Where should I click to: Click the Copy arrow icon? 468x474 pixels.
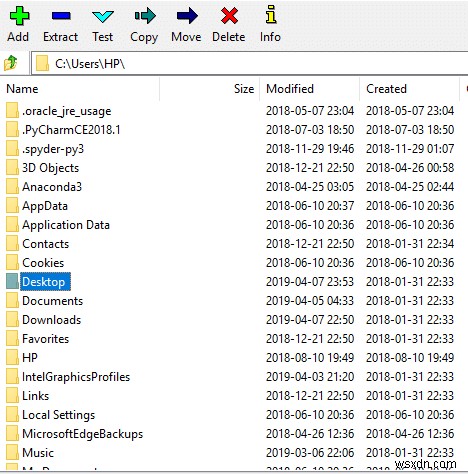pyautogui.click(x=145, y=16)
